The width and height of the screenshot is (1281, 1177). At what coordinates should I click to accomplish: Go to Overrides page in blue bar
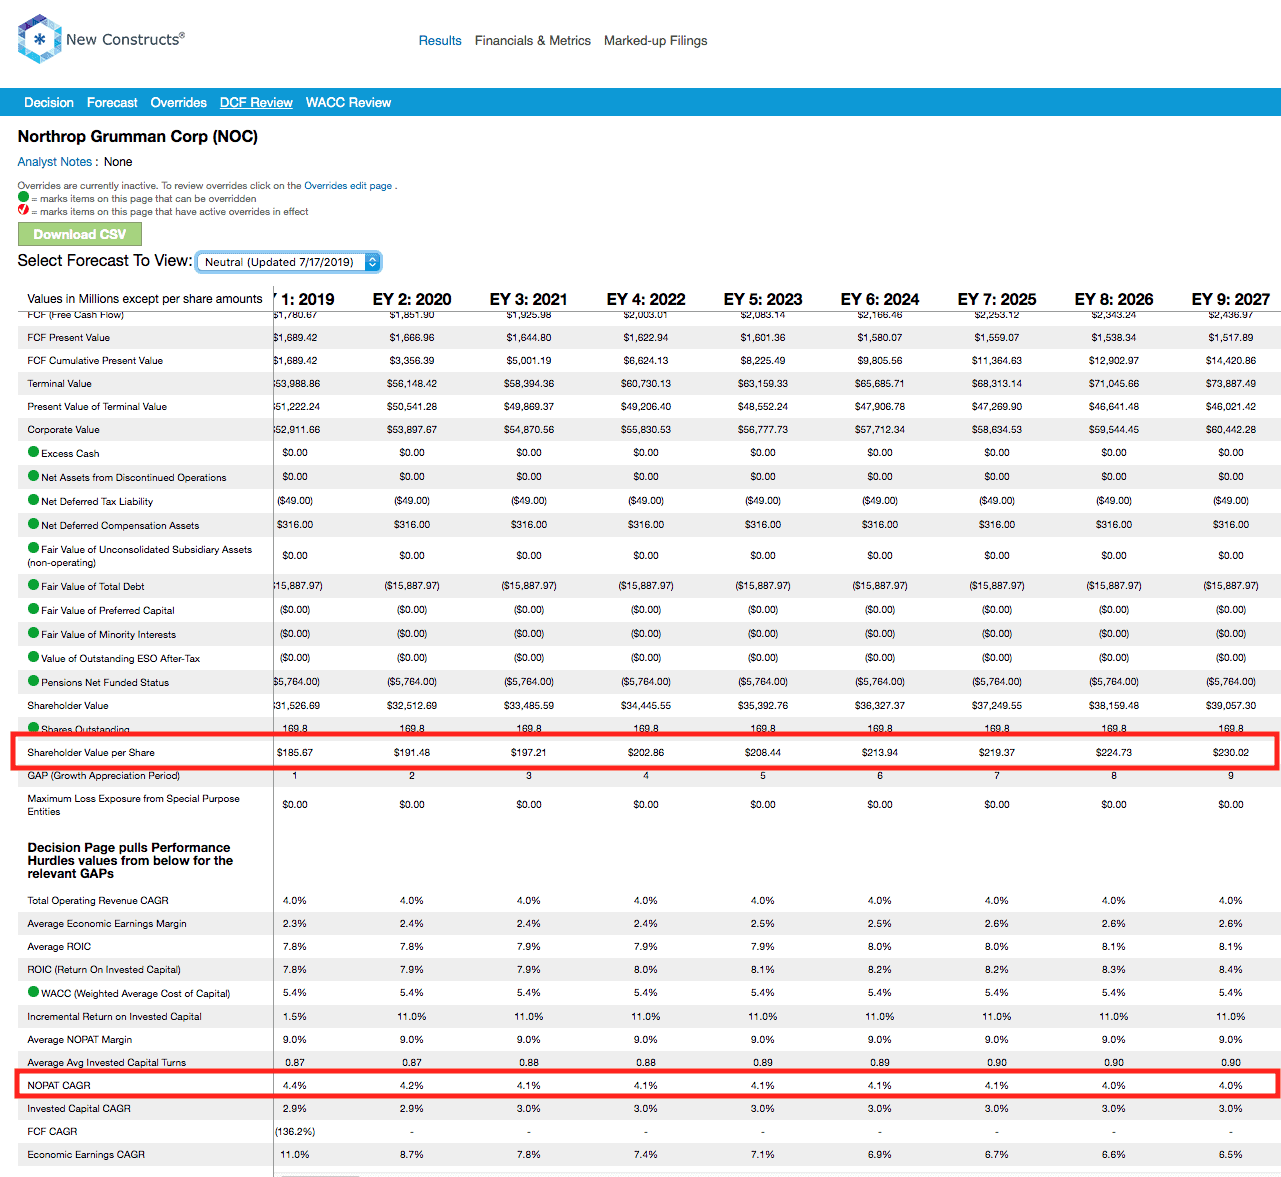[179, 103]
